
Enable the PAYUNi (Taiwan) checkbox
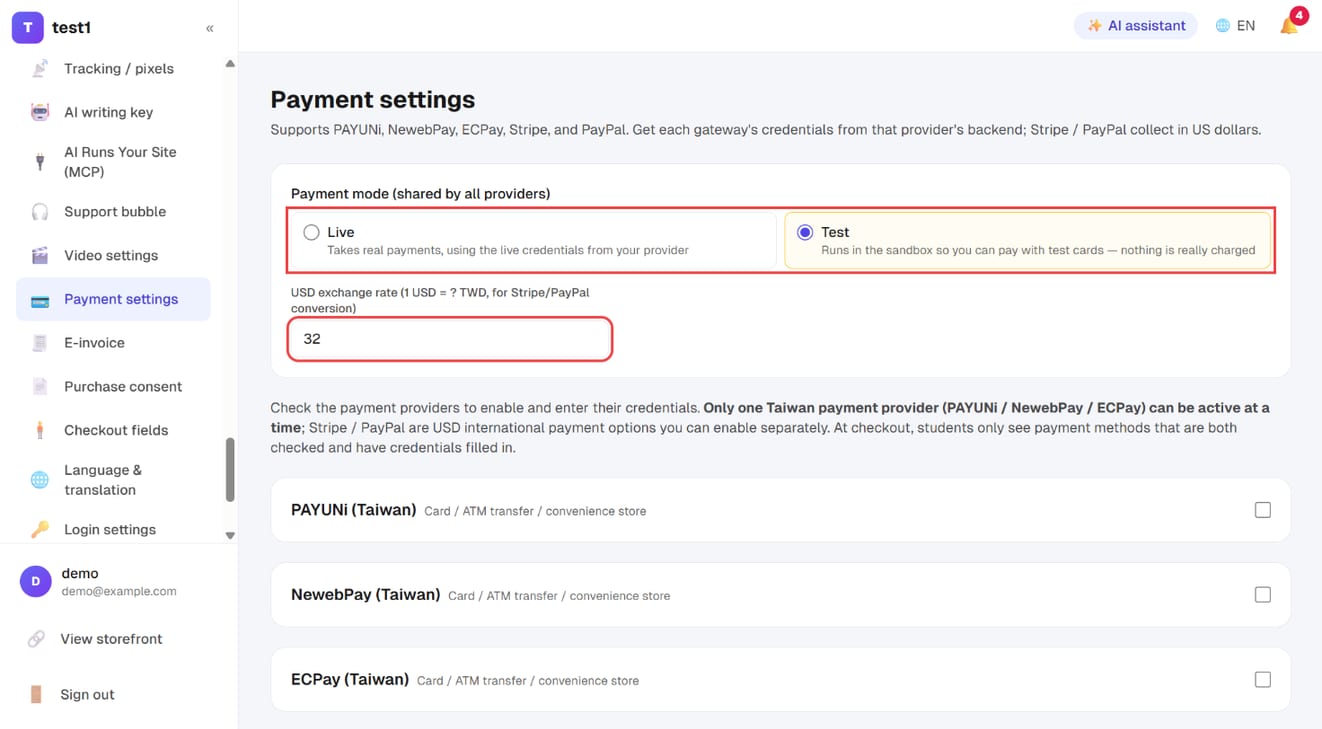point(1263,510)
